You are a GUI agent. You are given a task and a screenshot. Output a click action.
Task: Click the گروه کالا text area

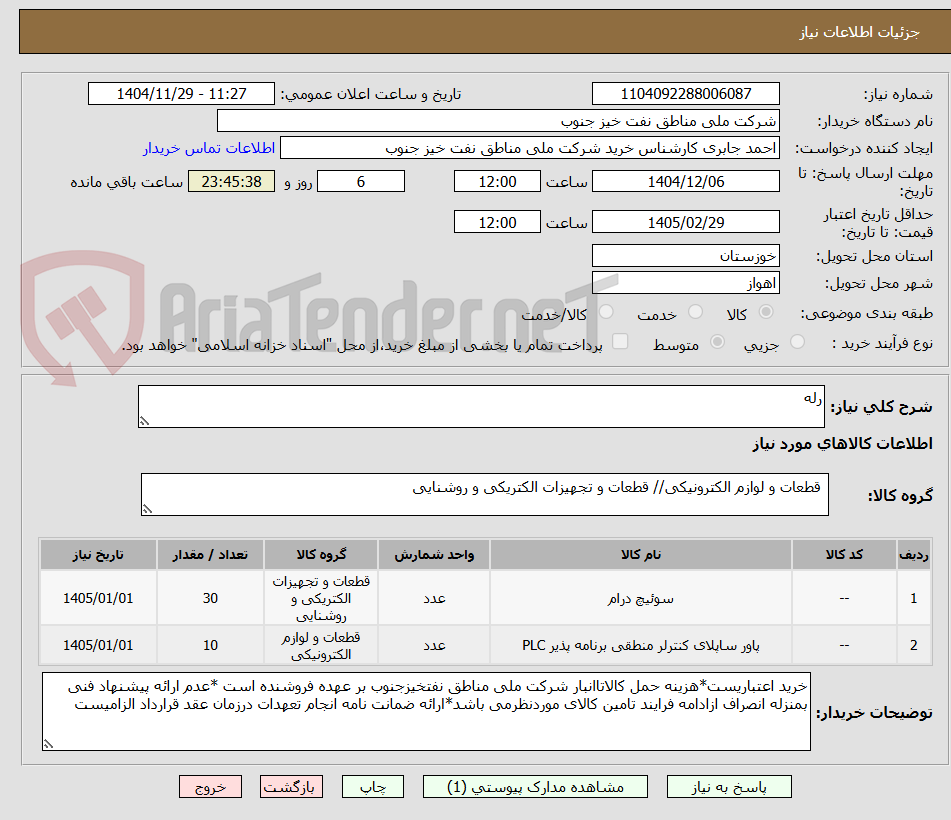coord(485,494)
